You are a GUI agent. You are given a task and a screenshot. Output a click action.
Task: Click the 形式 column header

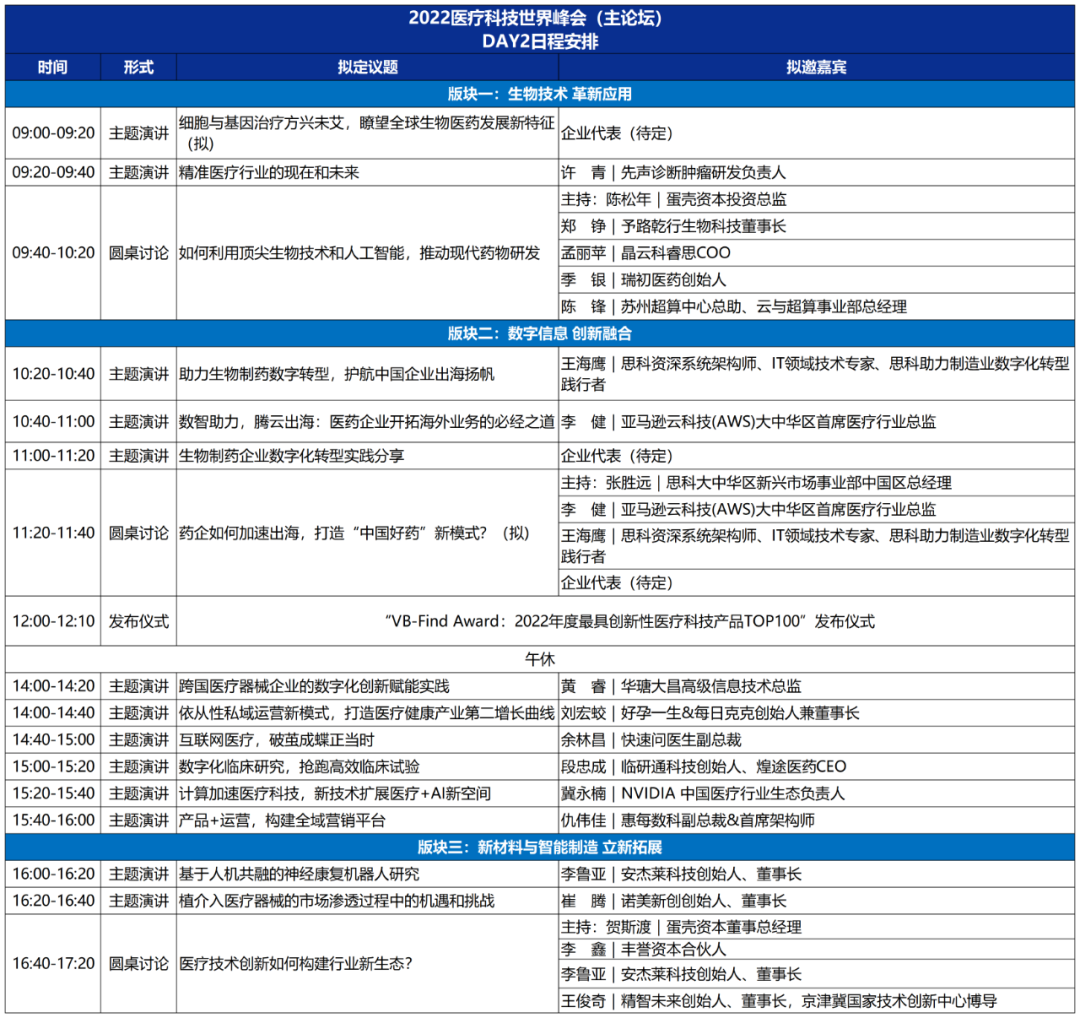click(137, 67)
